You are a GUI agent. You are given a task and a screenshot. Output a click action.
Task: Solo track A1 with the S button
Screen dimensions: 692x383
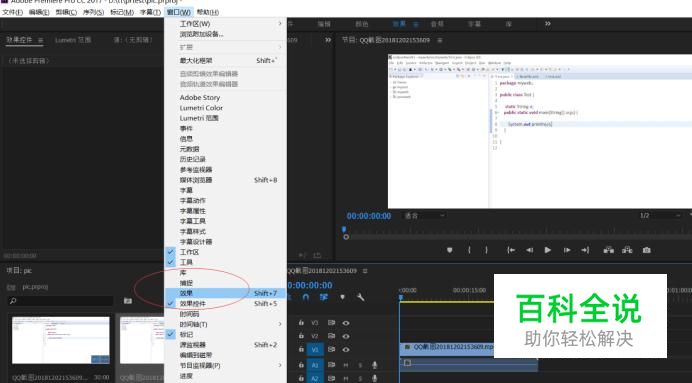tap(360, 365)
